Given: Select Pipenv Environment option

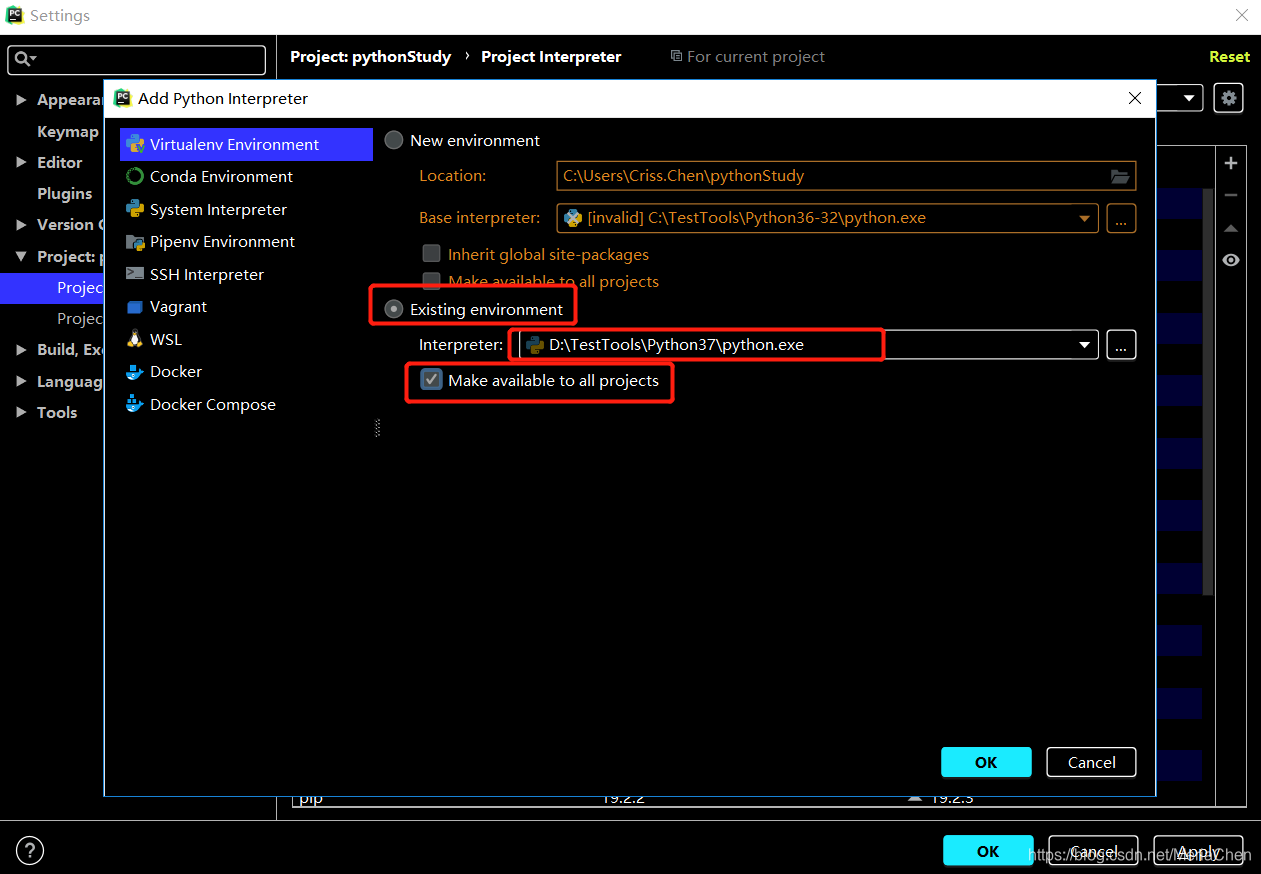Looking at the screenshot, I should [222, 241].
